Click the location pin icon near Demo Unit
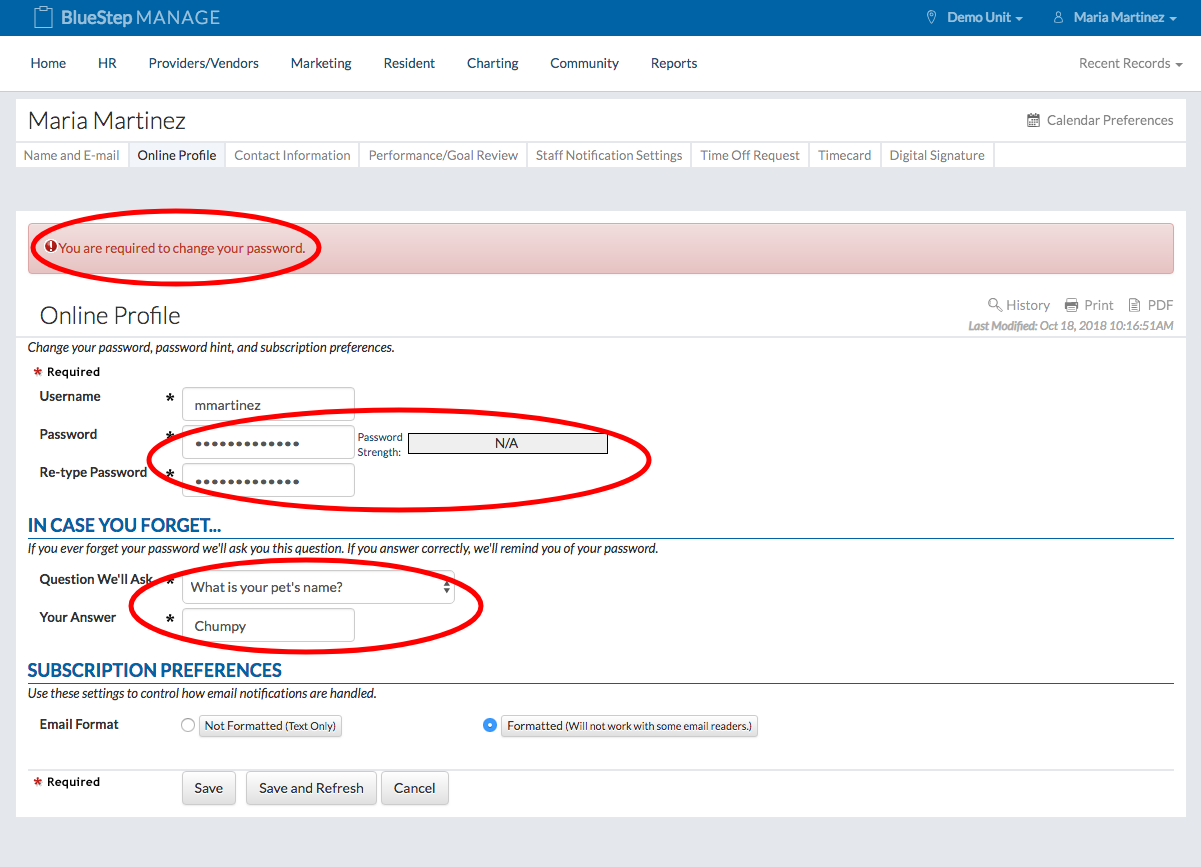1201x867 pixels. tap(931, 18)
